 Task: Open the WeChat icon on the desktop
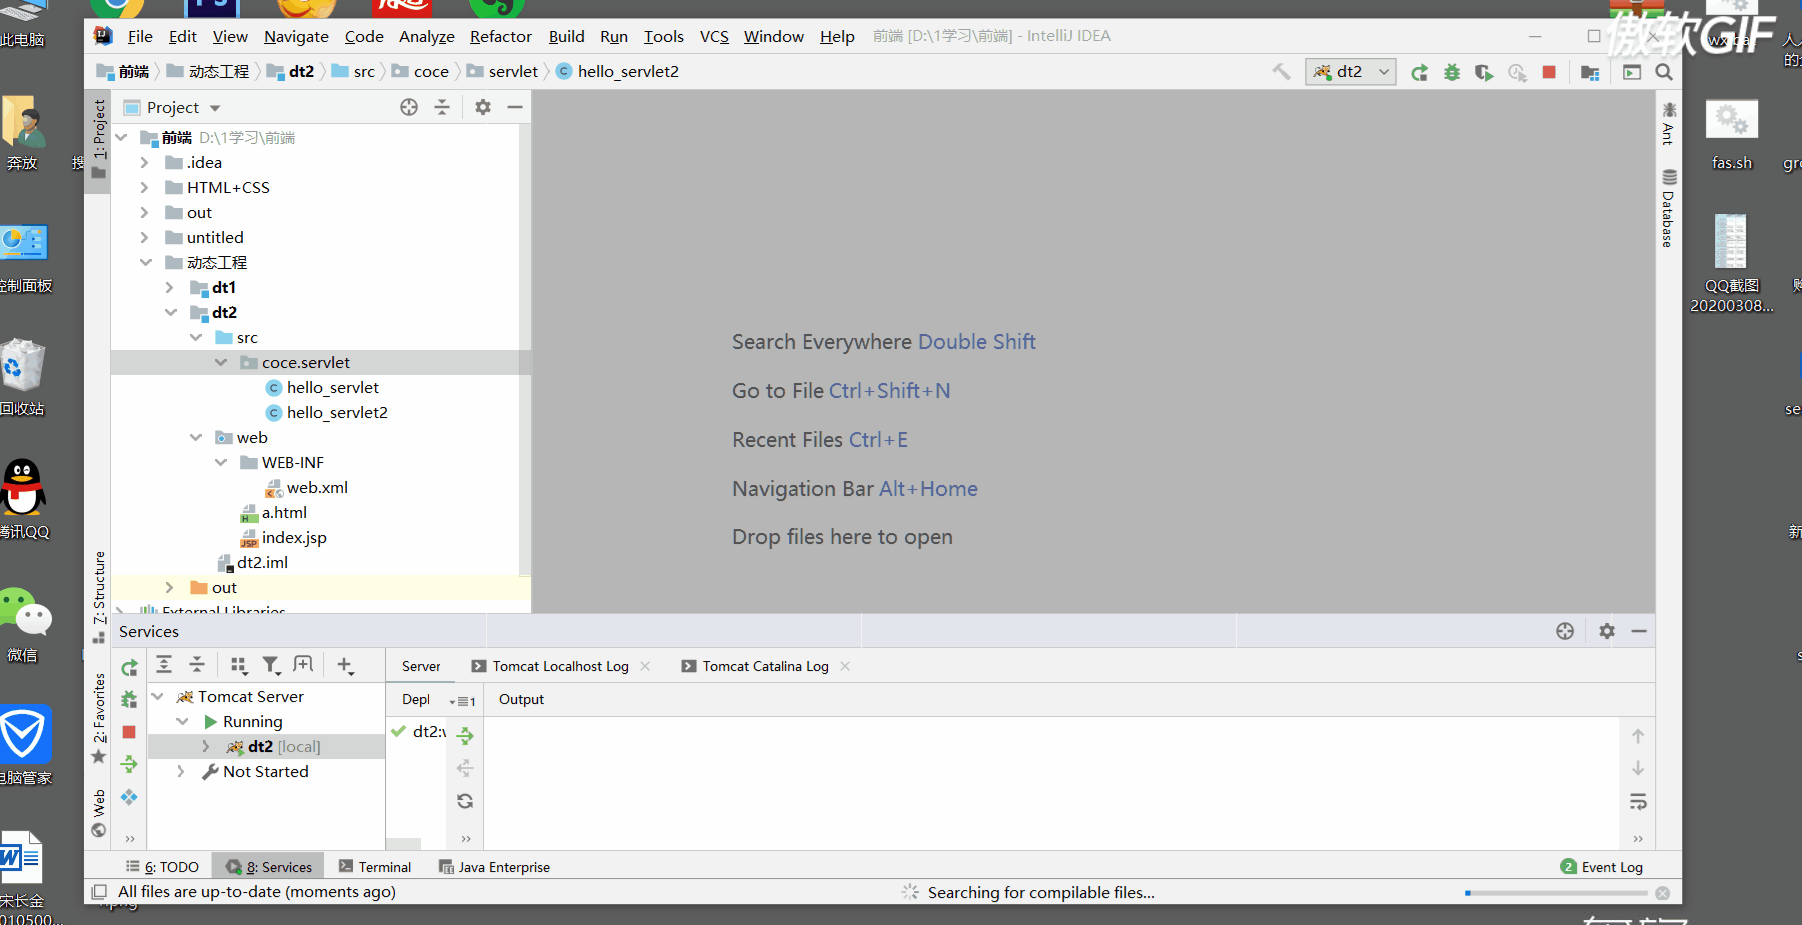point(24,625)
